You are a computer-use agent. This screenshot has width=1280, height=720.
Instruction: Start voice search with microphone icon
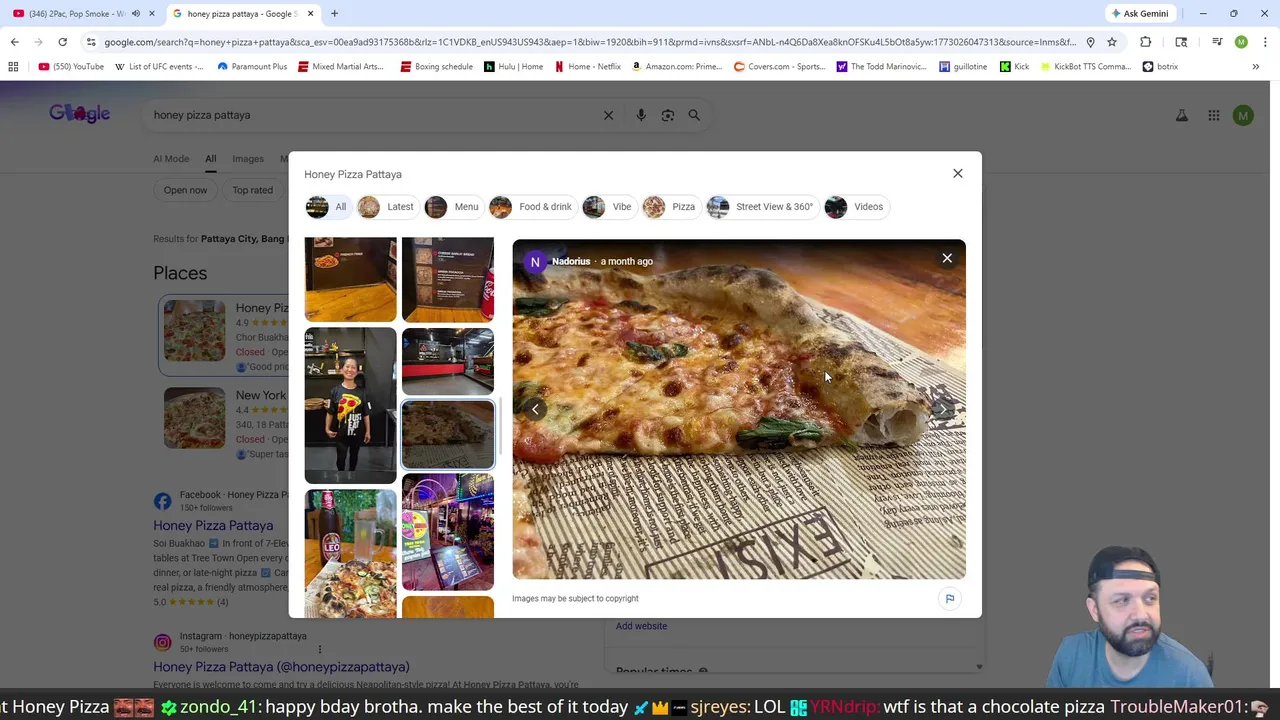(641, 115)
